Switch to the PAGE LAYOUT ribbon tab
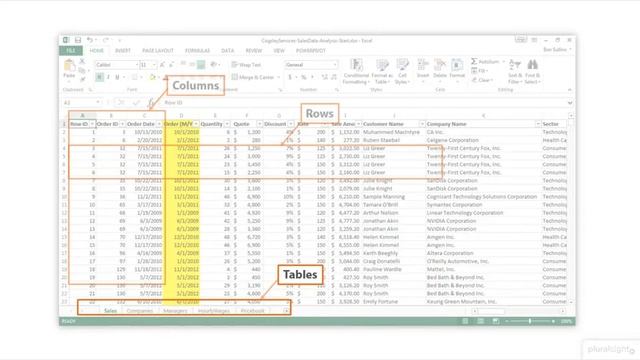Viewport: 640px width, 360px height. click(x=158, y=51)
